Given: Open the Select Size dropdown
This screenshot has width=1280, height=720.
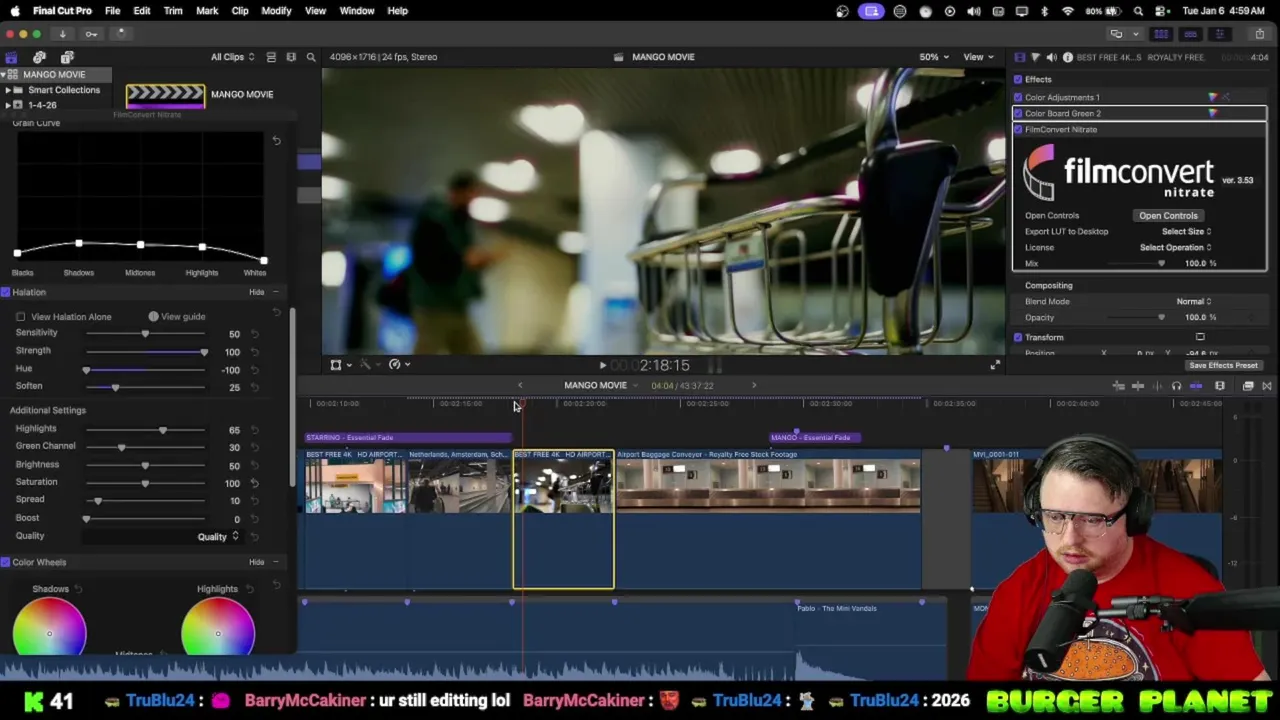Looking at the screenshot, I should [x=1187, y=231].
